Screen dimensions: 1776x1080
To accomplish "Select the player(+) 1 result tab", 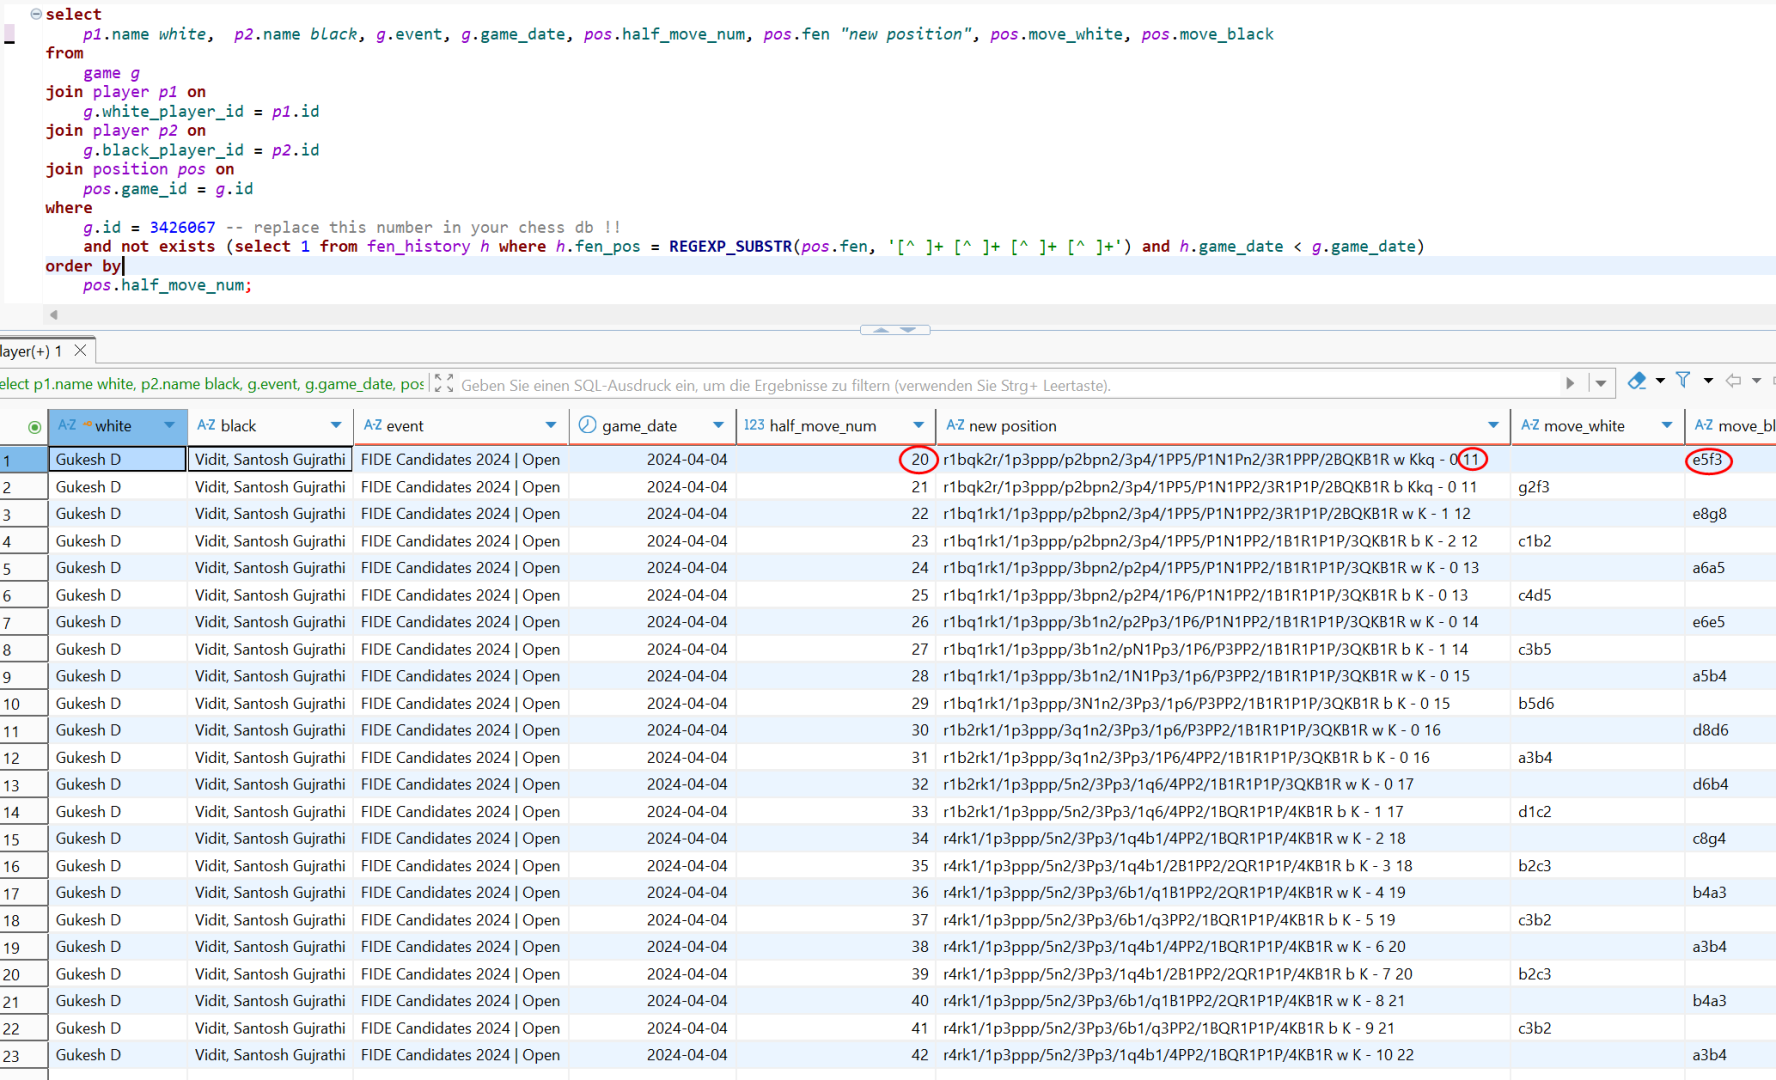I will [32, 351].
